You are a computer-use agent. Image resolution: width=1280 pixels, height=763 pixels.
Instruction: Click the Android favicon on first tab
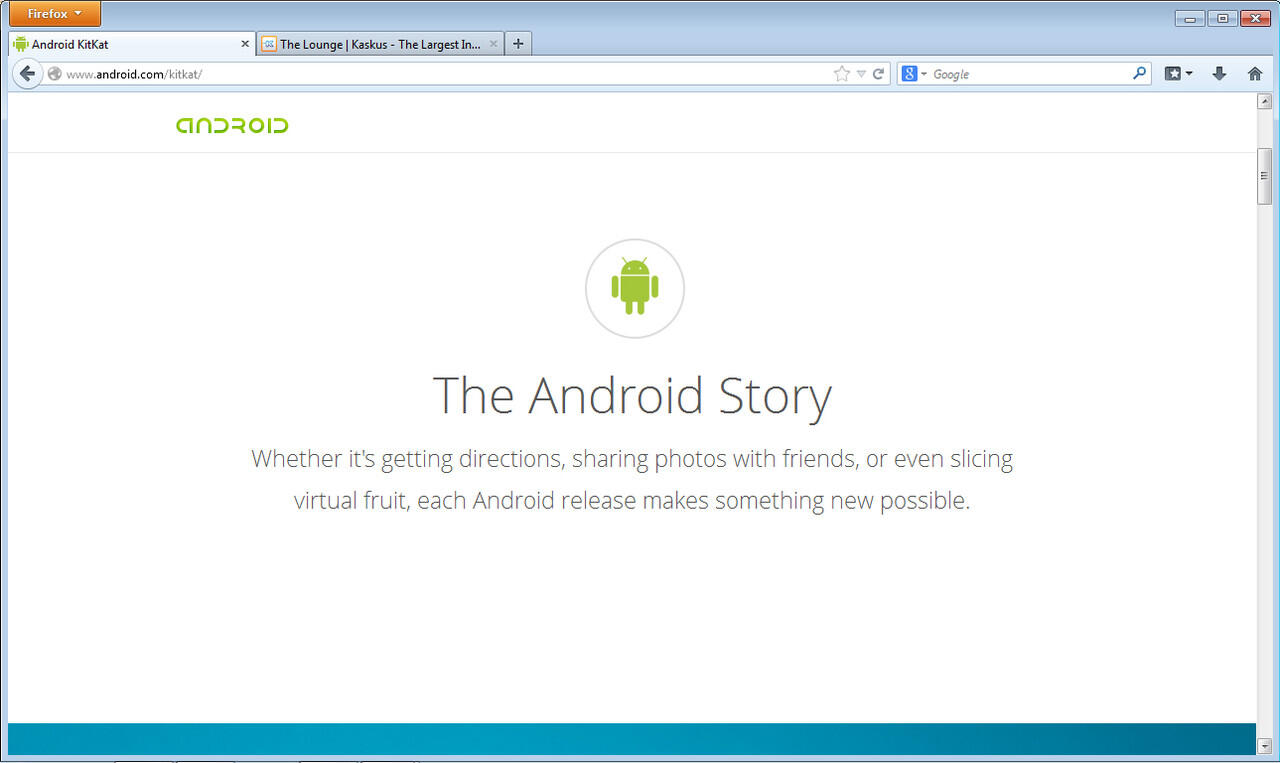20,44
